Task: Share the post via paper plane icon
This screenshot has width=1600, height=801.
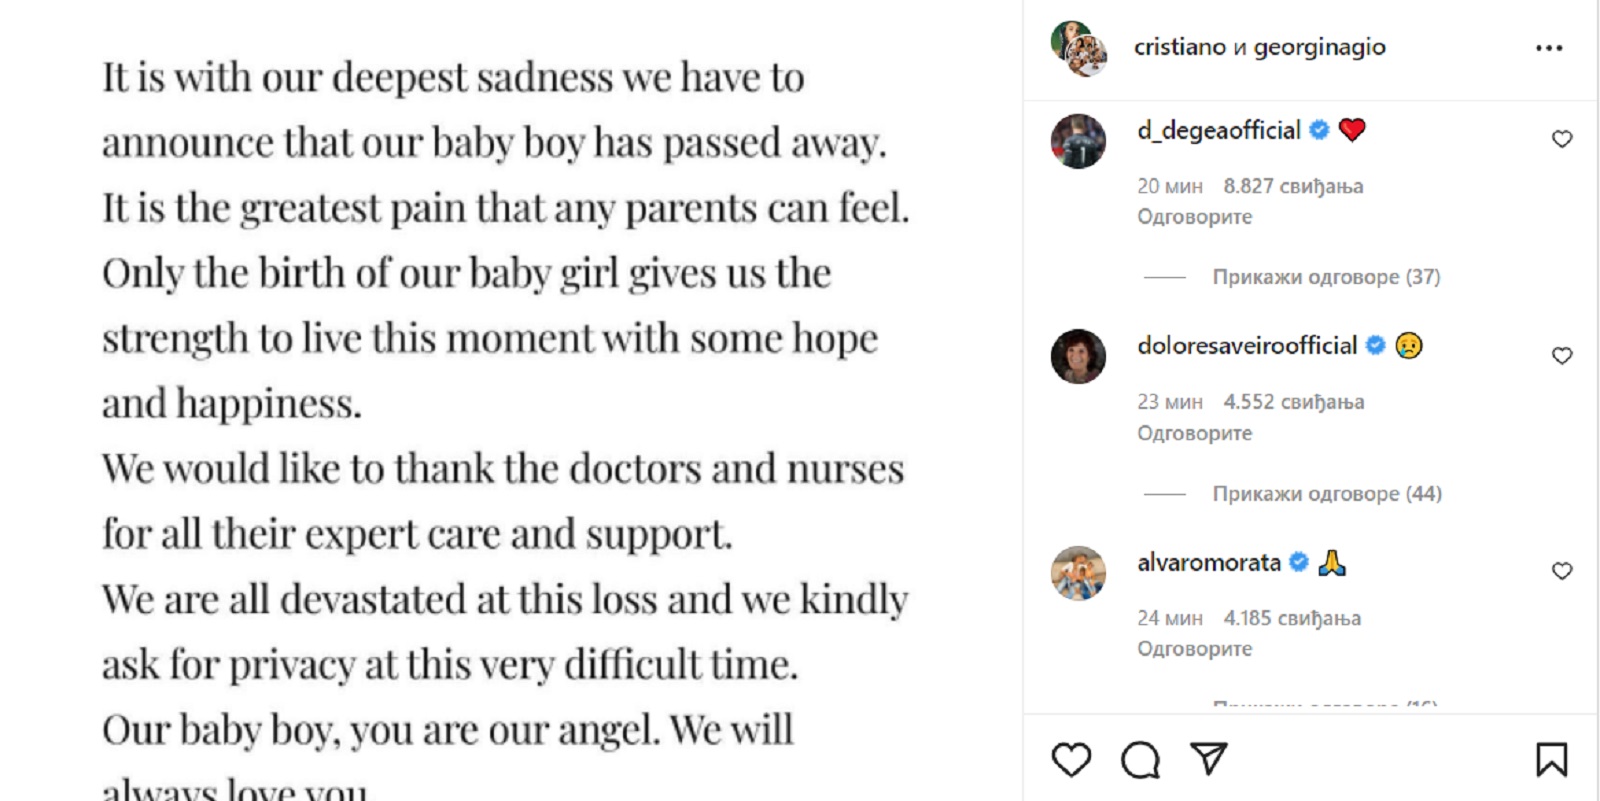Action: [x=1208, y=759]
